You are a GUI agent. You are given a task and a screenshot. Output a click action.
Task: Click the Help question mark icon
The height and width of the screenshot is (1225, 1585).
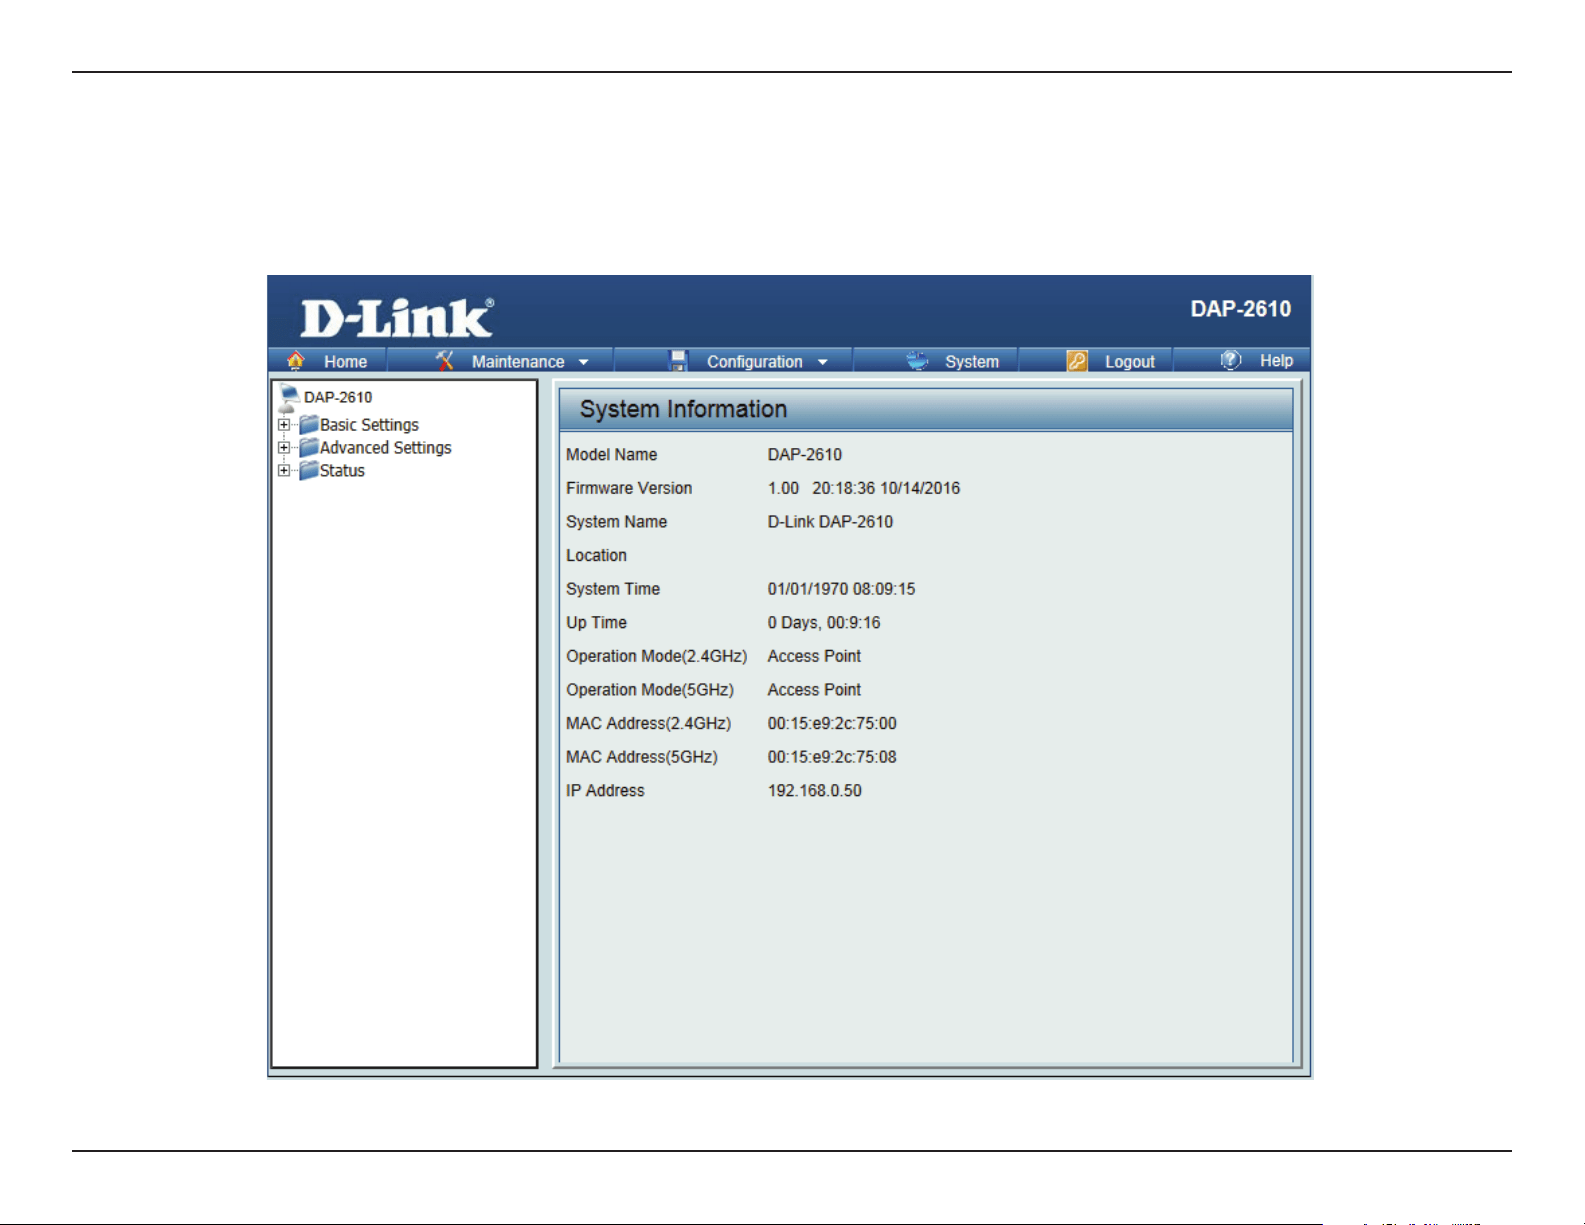click(1231, 360)
